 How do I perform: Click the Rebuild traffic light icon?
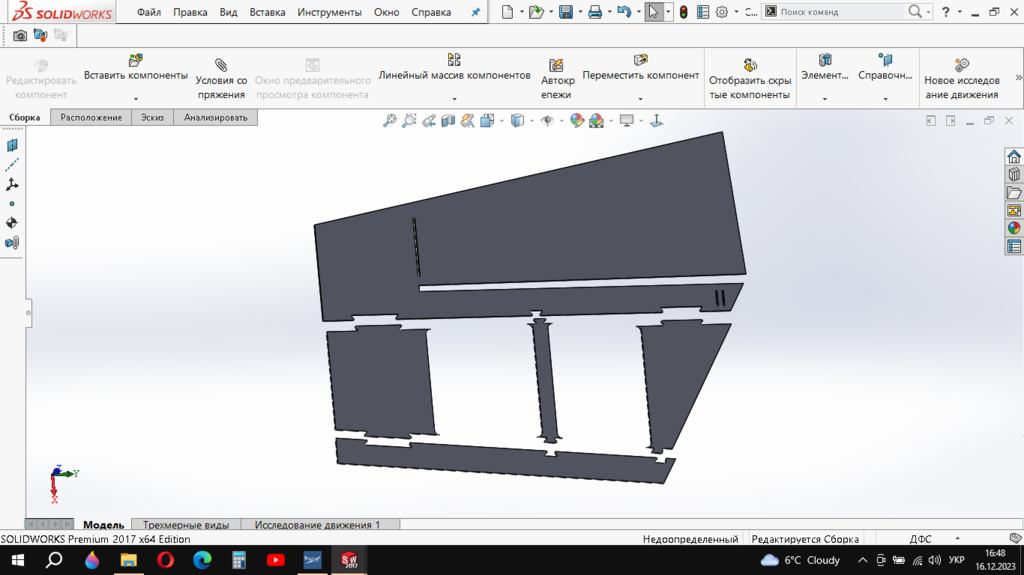point(683,12)
